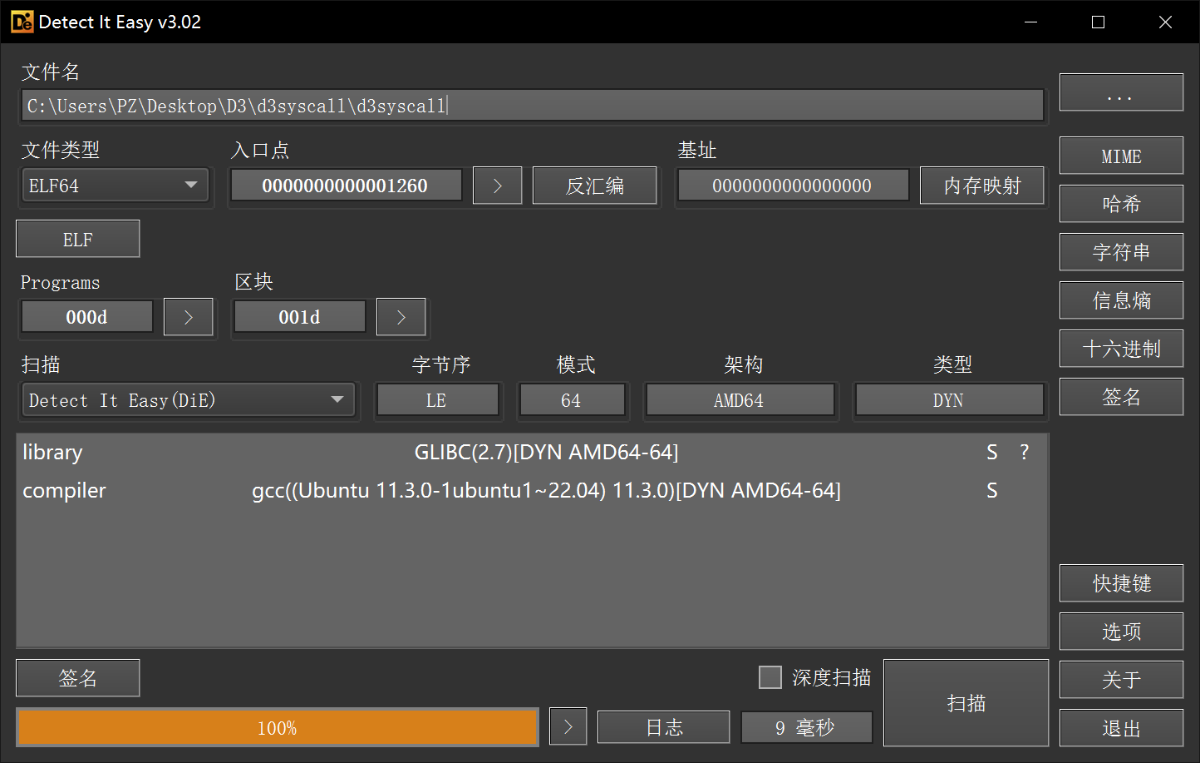Click the Detect It Easy app icon in title bar
1200x763 pixels.
tap(22, 22)
